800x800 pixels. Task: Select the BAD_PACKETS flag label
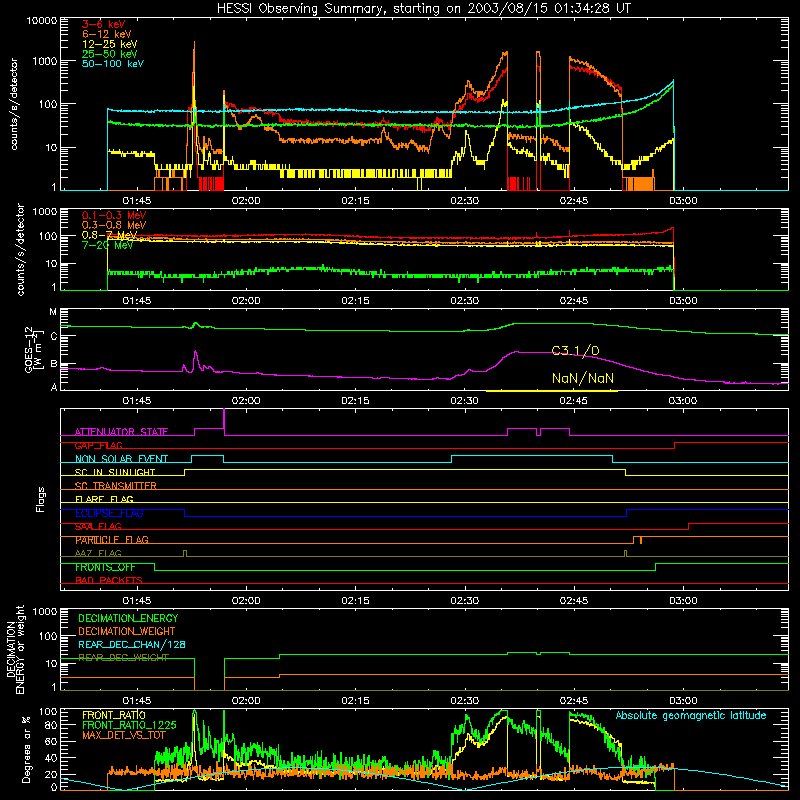click(109, 581)
